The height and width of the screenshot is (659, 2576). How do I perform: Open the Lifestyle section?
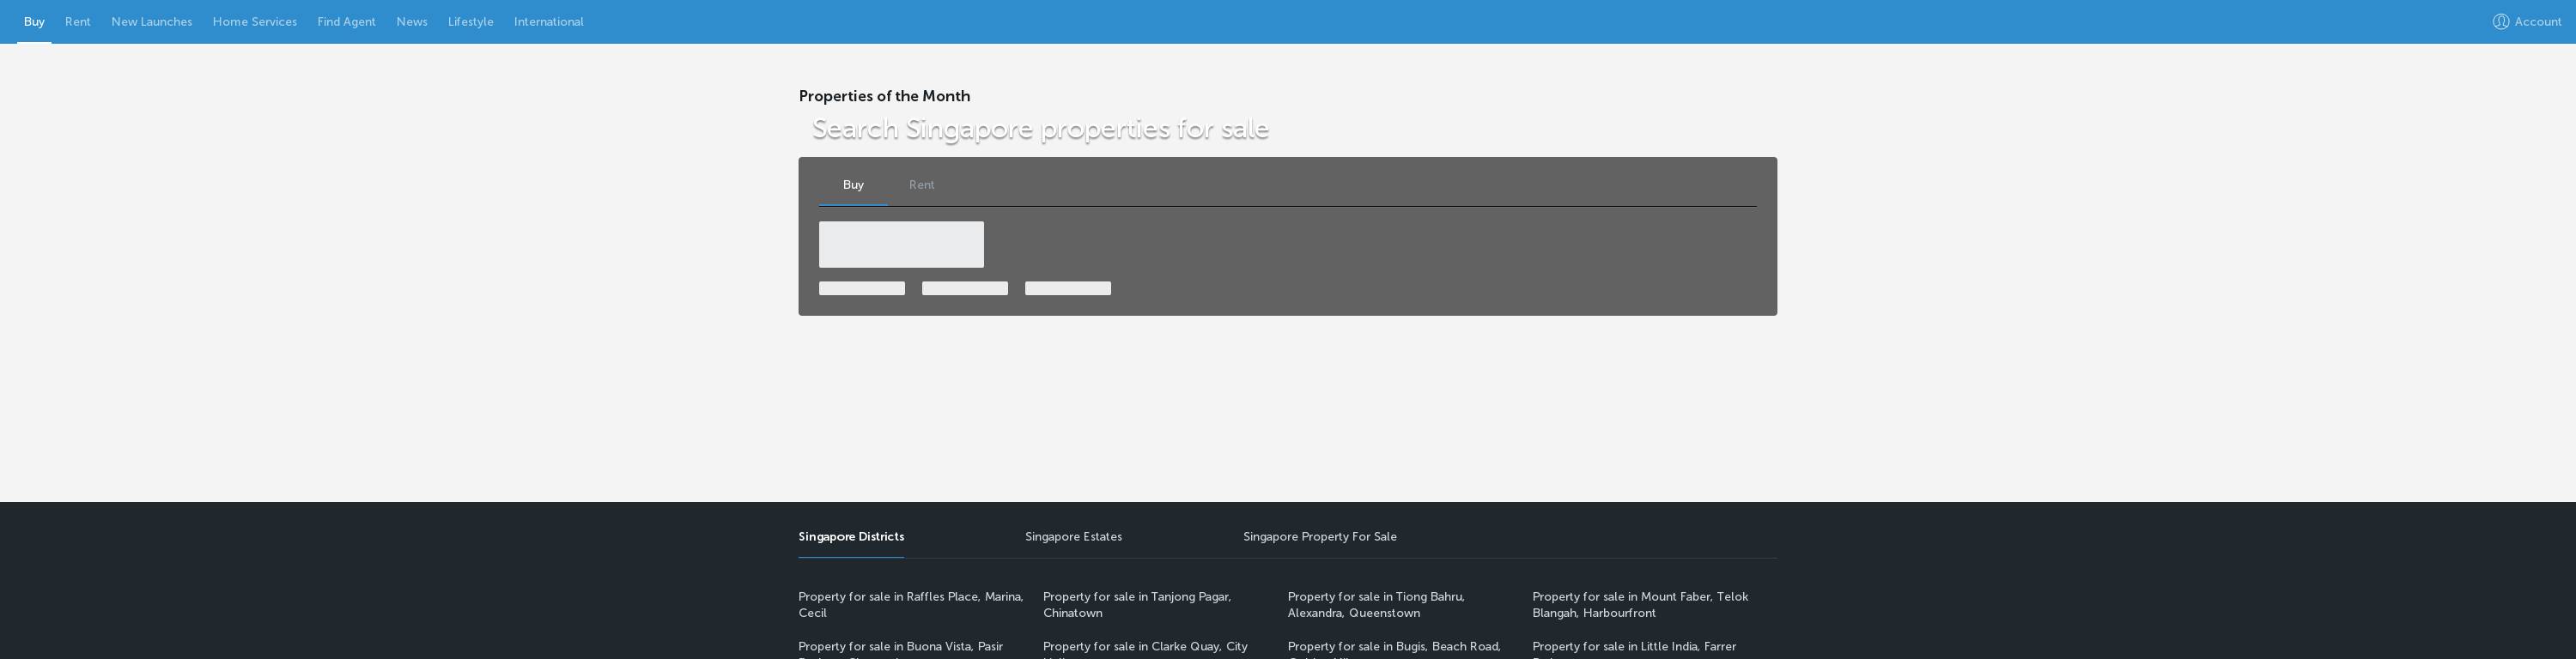tap(471, 22)
